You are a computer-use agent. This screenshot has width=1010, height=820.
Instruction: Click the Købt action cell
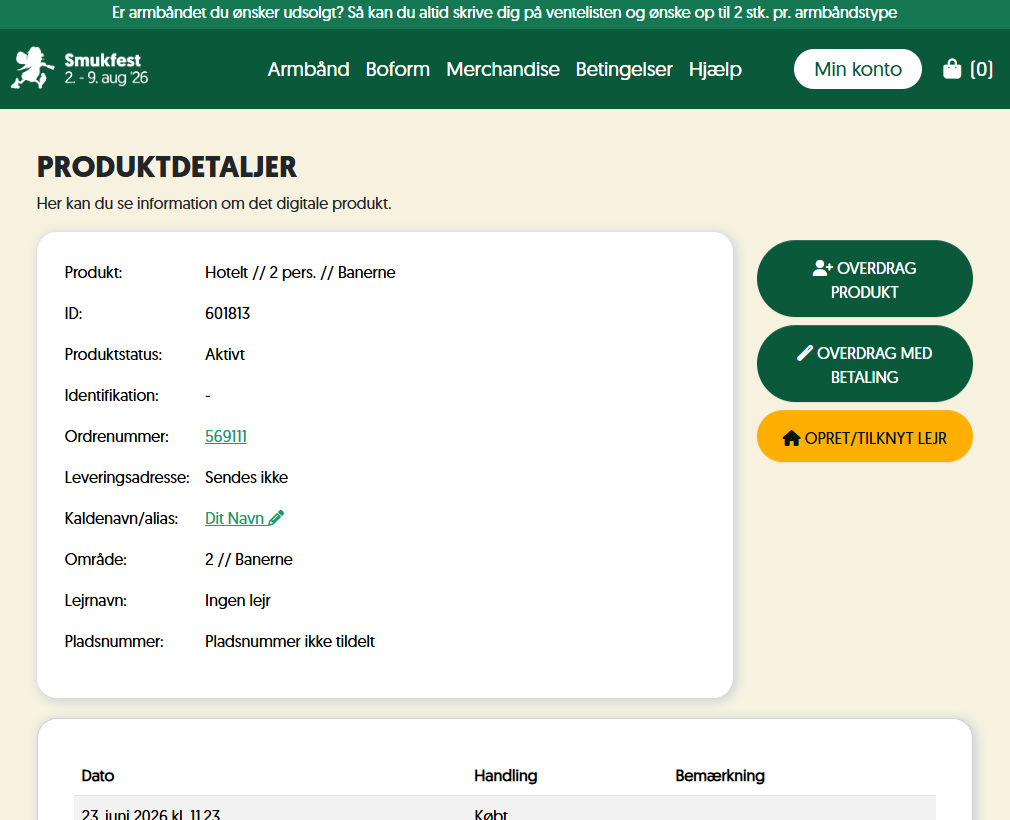tap(491, 814)
